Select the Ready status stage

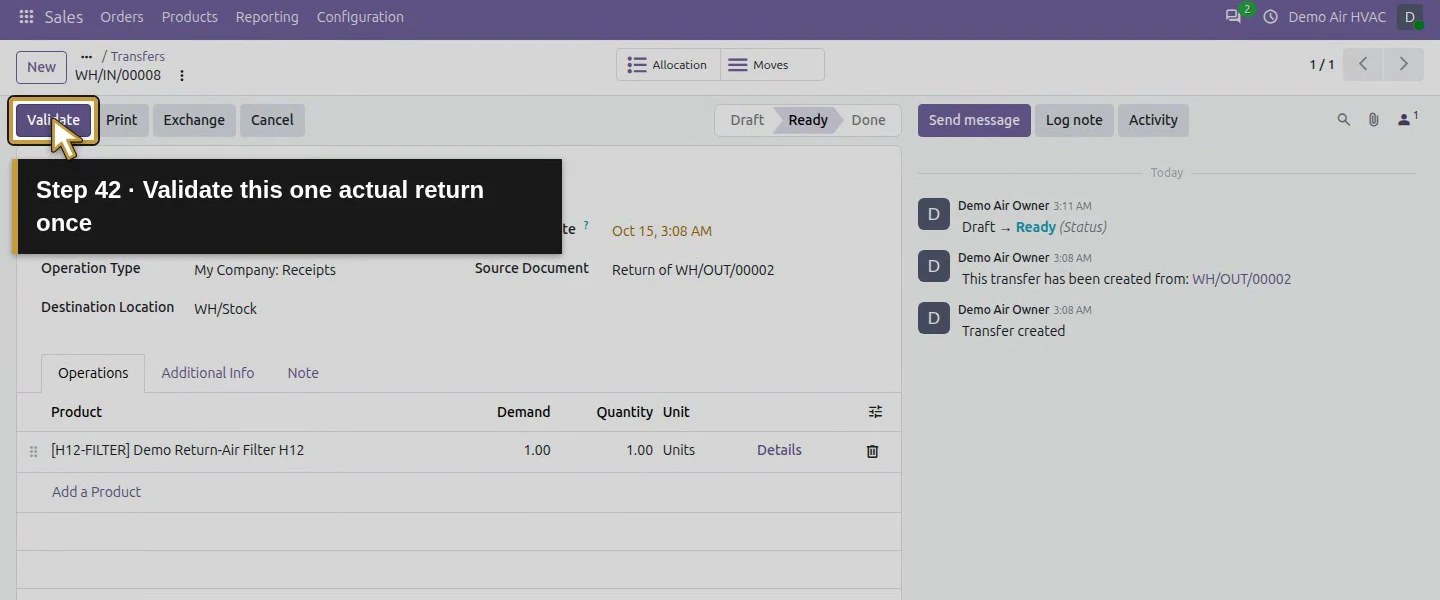pos(808,120)
